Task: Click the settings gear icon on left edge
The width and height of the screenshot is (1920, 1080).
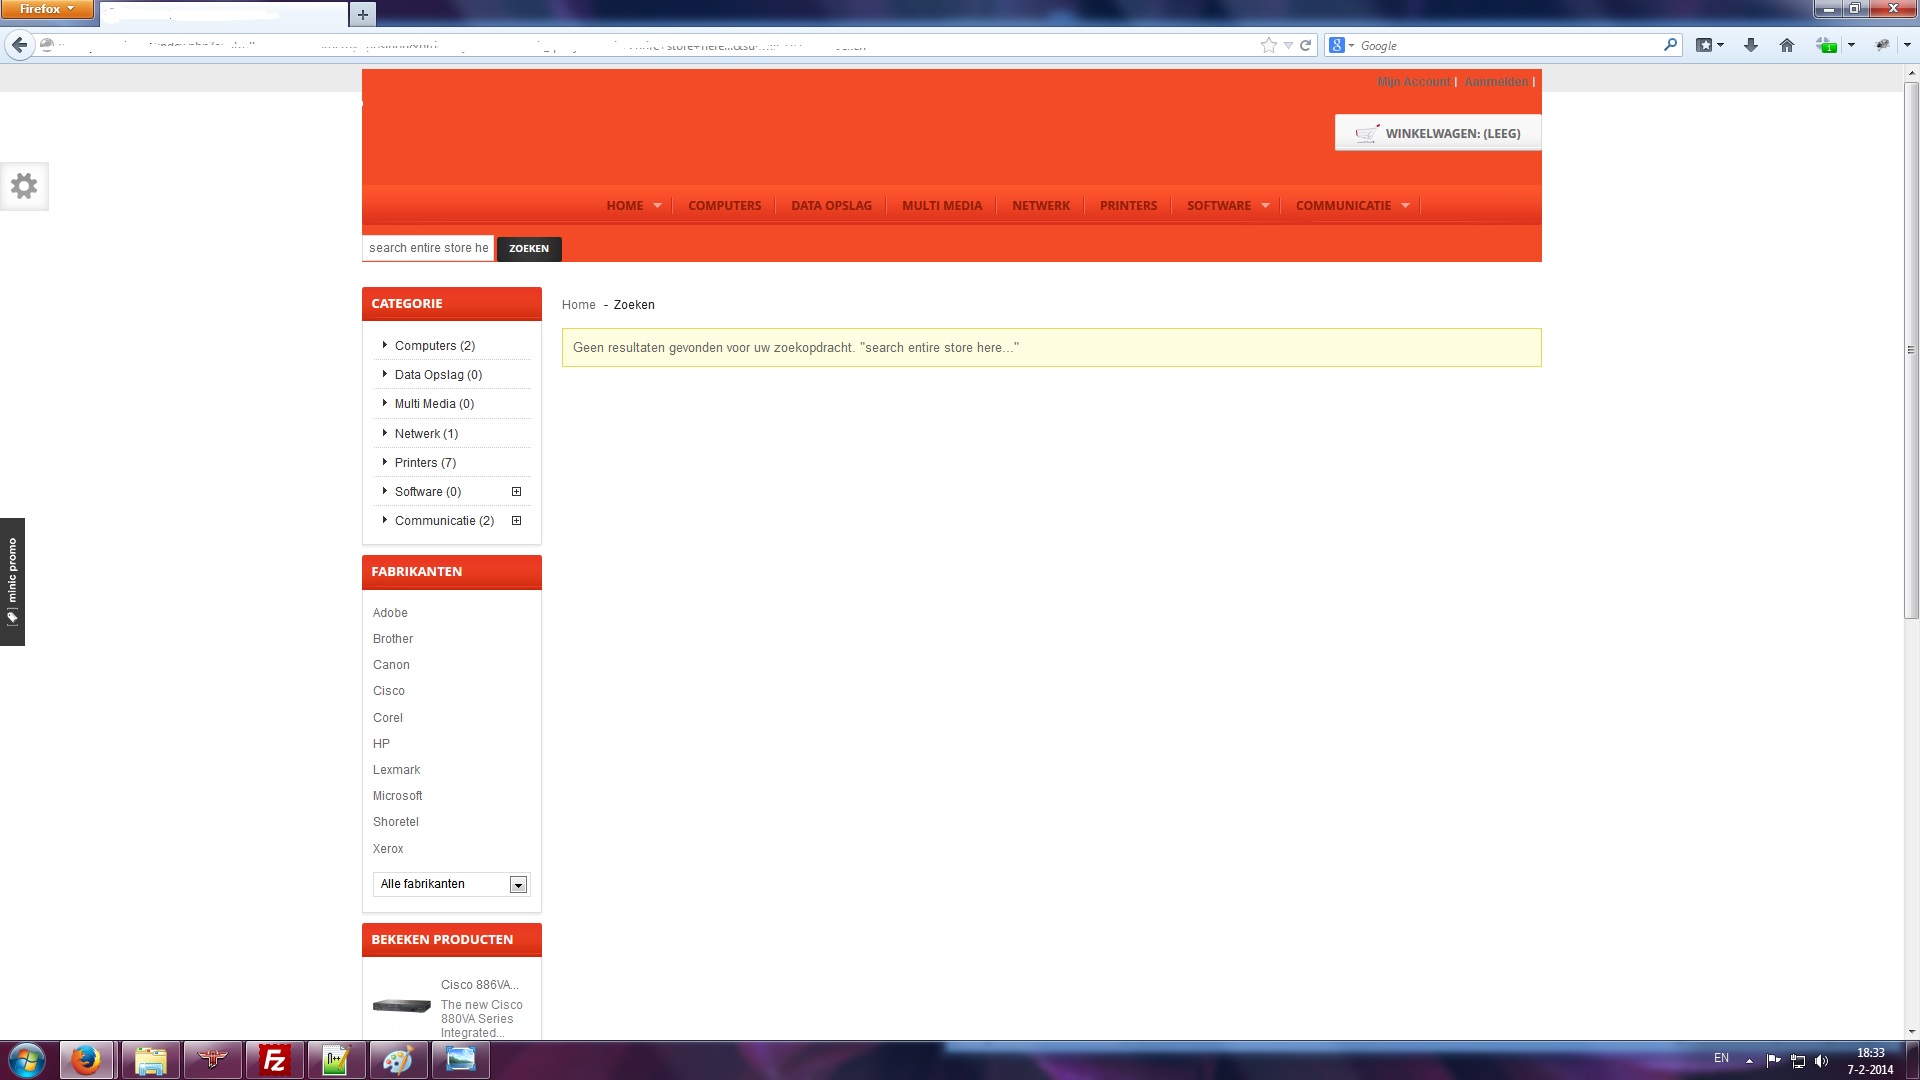Action: coord(24,186)
